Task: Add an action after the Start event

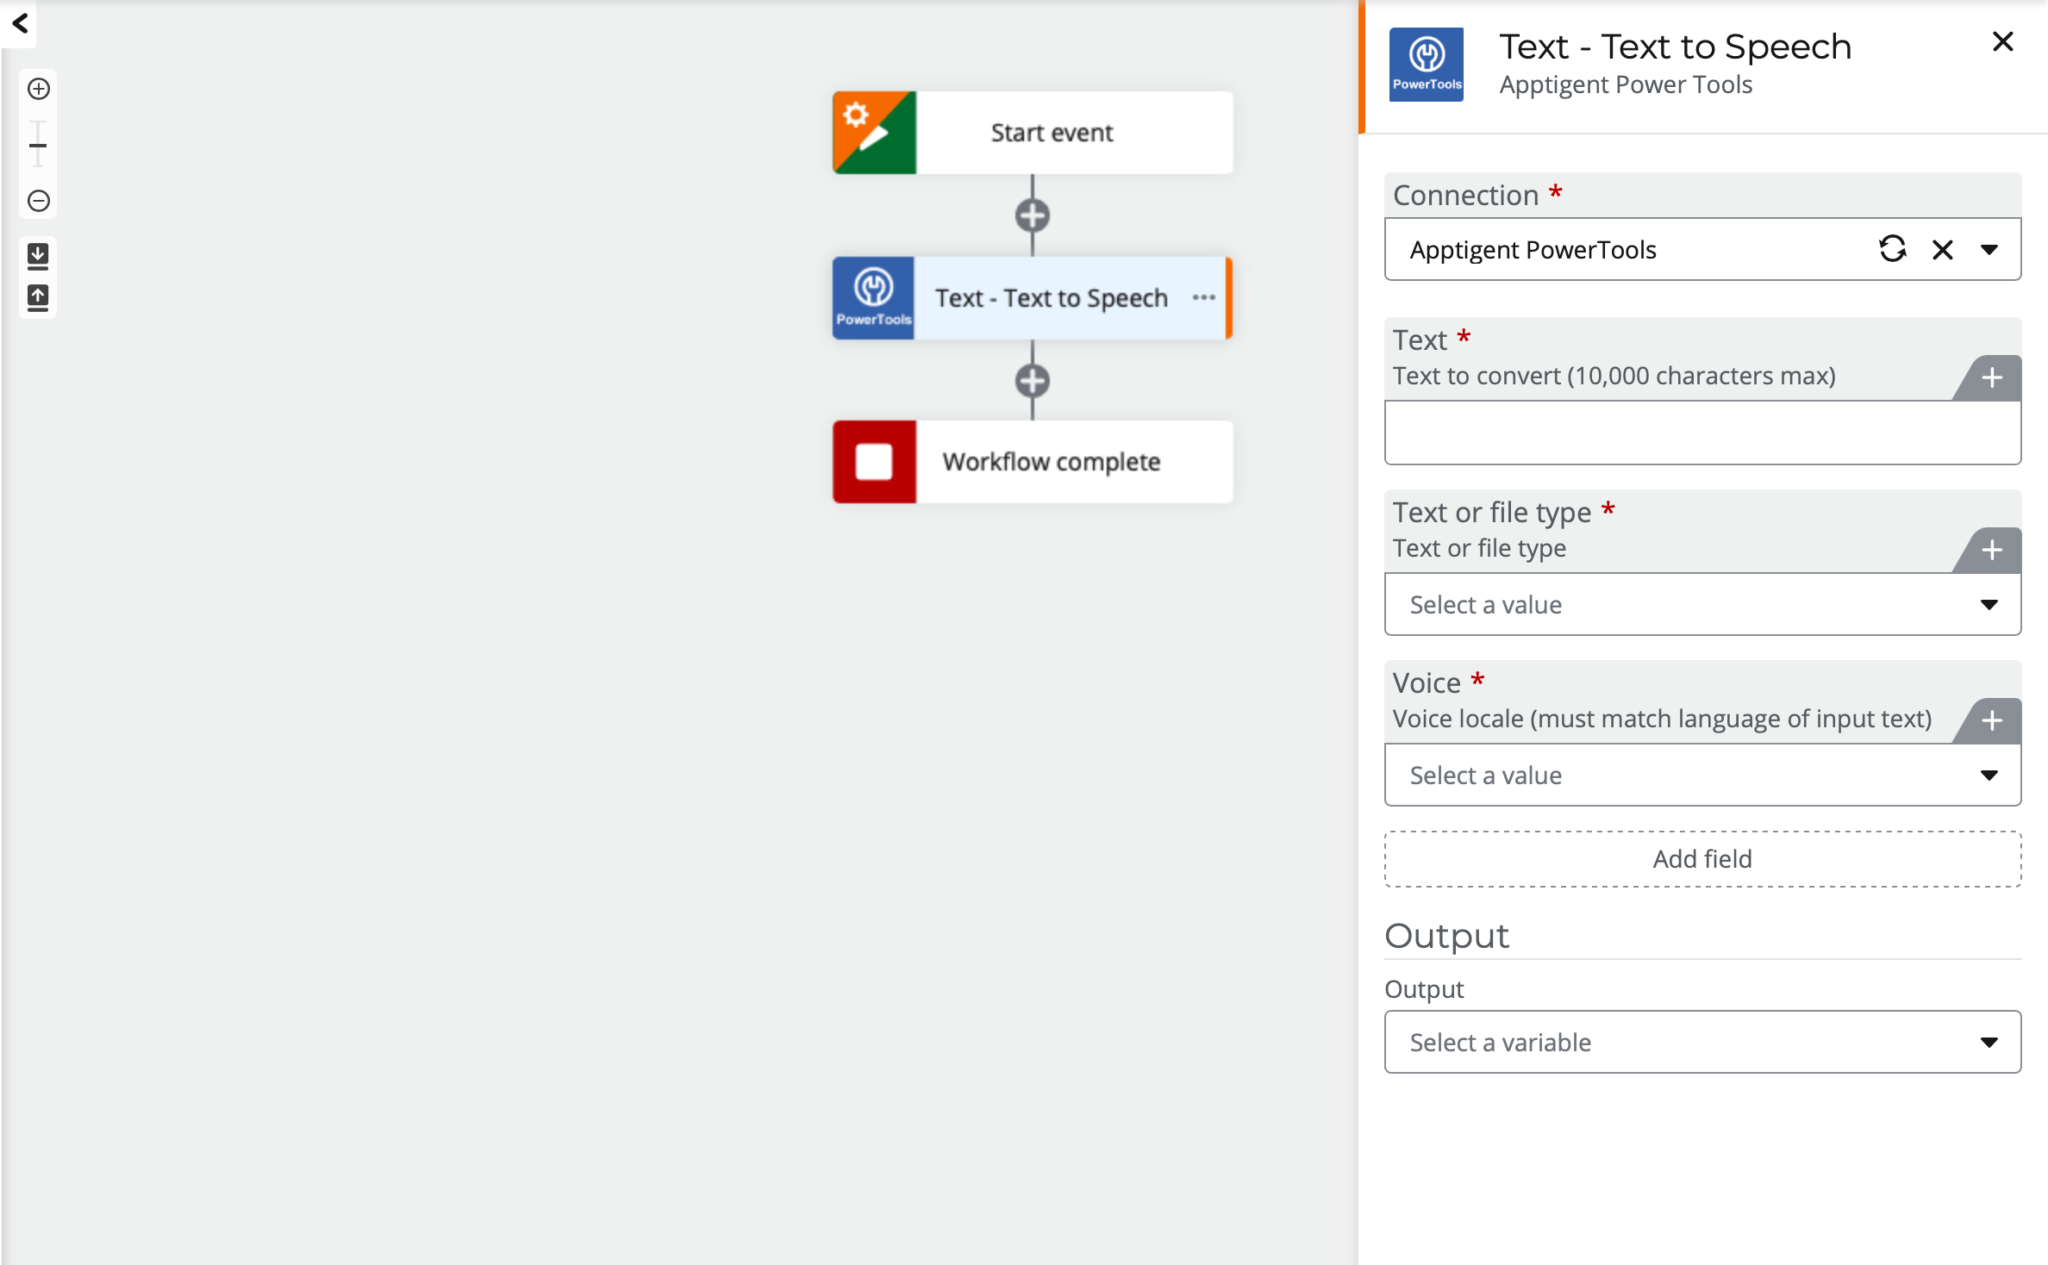Action: pos(1032,214)
